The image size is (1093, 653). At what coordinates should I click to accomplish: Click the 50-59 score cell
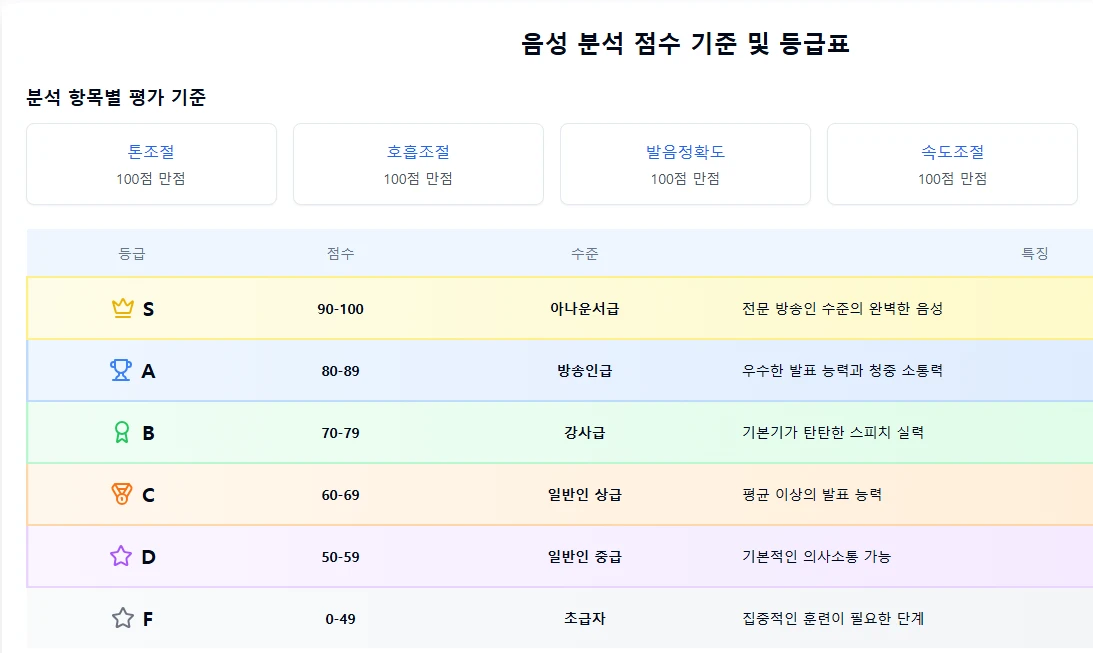341,557
